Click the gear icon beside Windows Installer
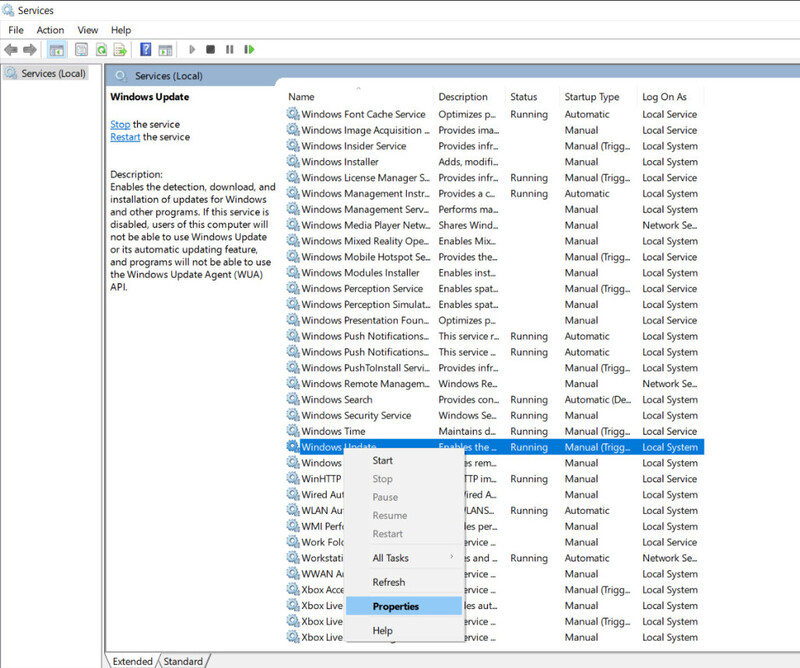Image resolution: width=800 pixels, height=668 pixels. pos(292,161)
